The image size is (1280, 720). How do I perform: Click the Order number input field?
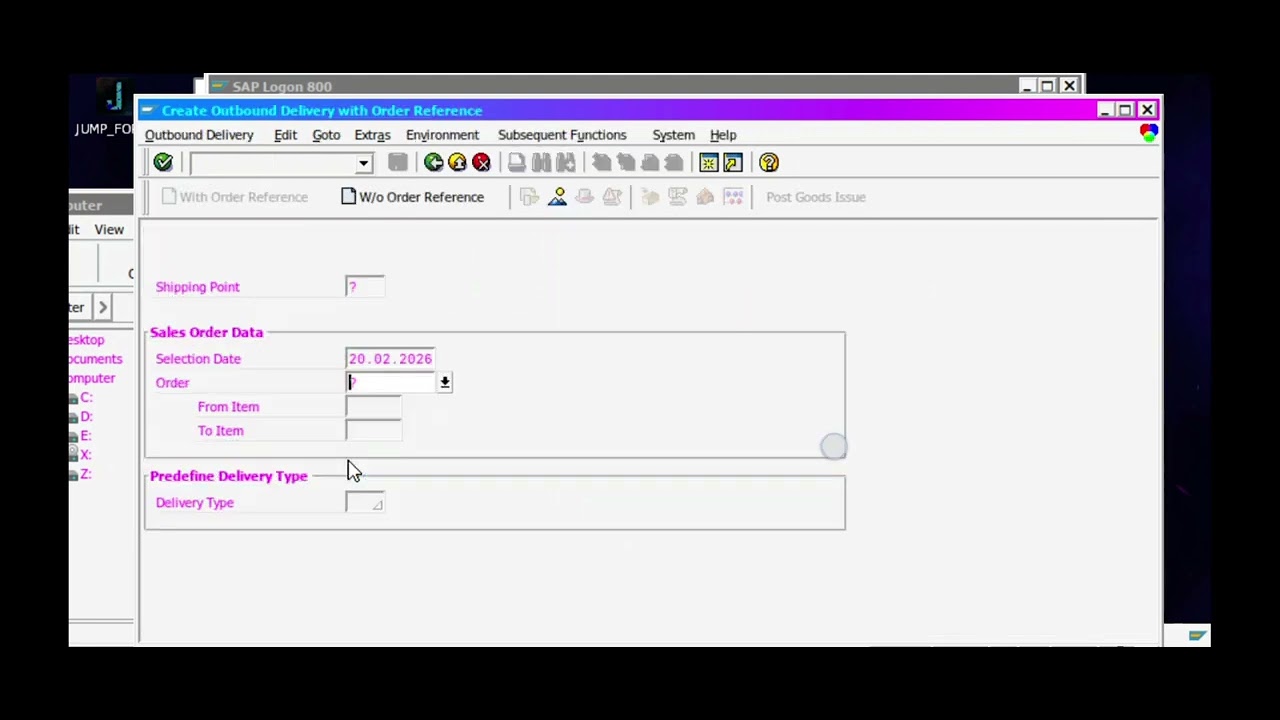click(x=391, y=383)
